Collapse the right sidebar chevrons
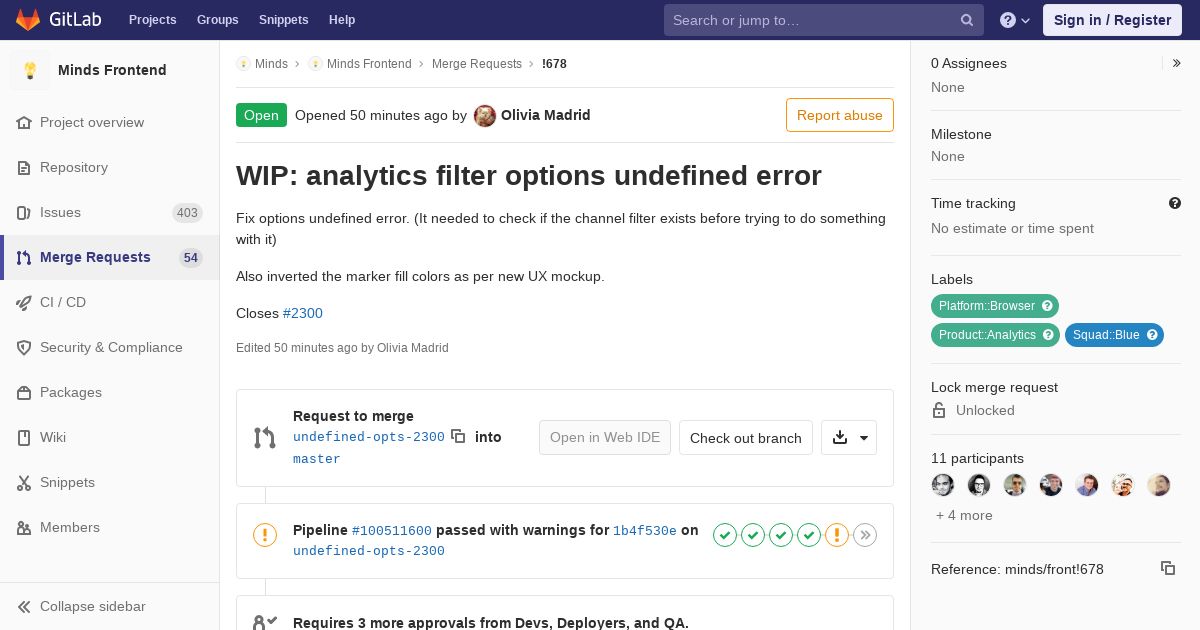Viewport: 1200px width, 630px height. (x=1177, y=63)
